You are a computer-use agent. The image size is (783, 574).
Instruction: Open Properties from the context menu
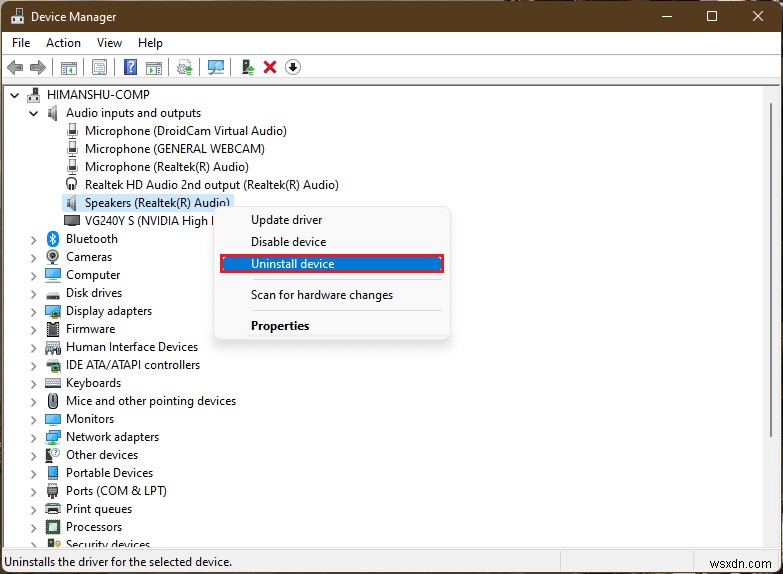[332, 326]
